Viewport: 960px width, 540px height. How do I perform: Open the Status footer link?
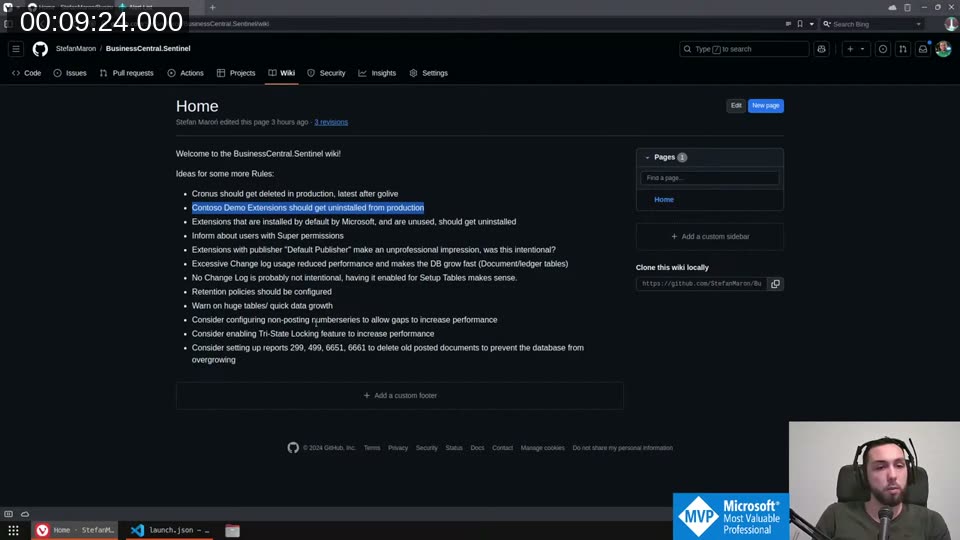454,448
